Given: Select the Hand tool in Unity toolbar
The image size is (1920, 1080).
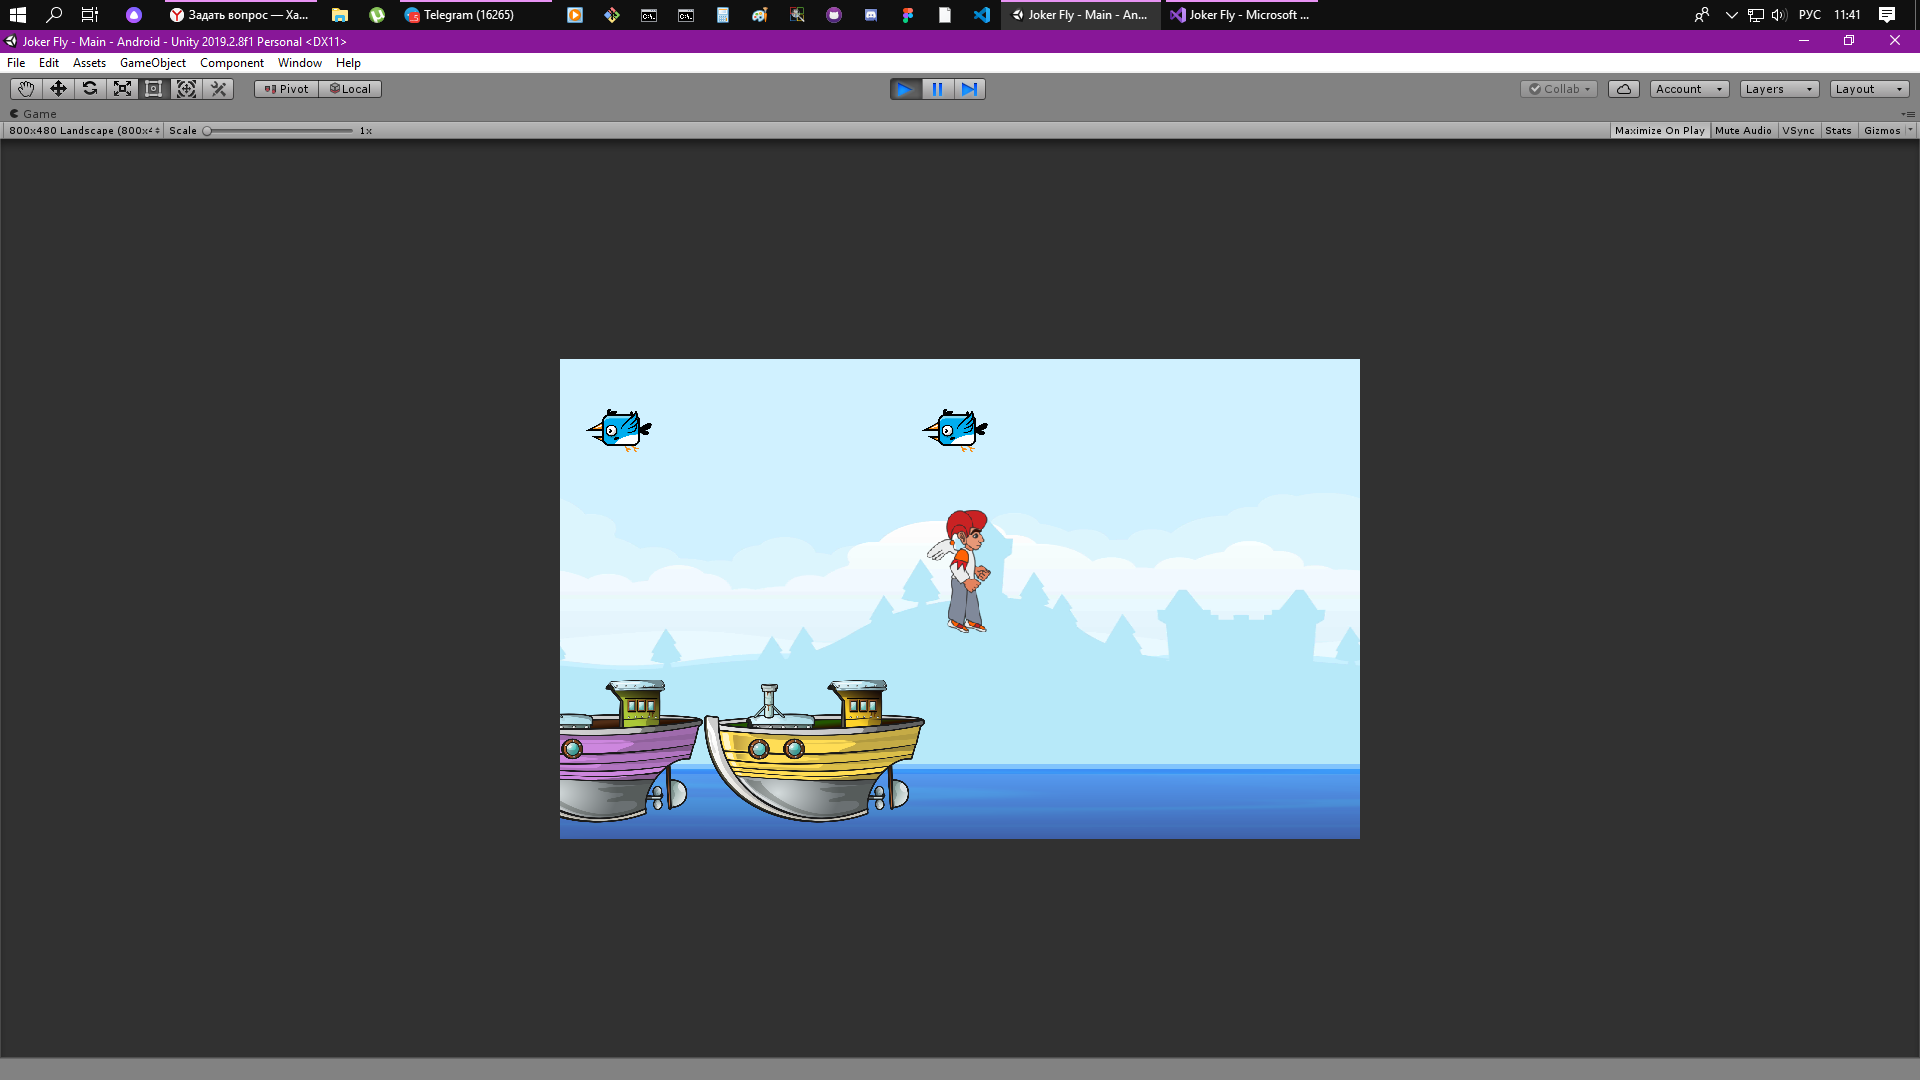Looking at the screenshot, I should point(26,89).
